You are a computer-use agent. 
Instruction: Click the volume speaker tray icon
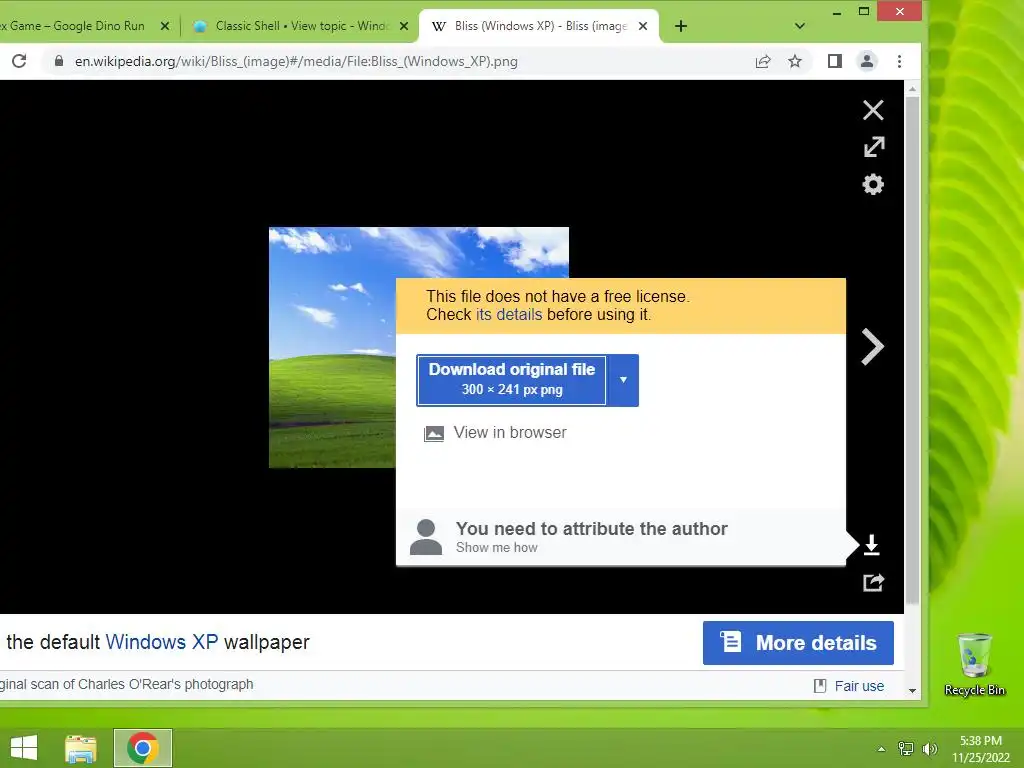(x=929, y=749)
